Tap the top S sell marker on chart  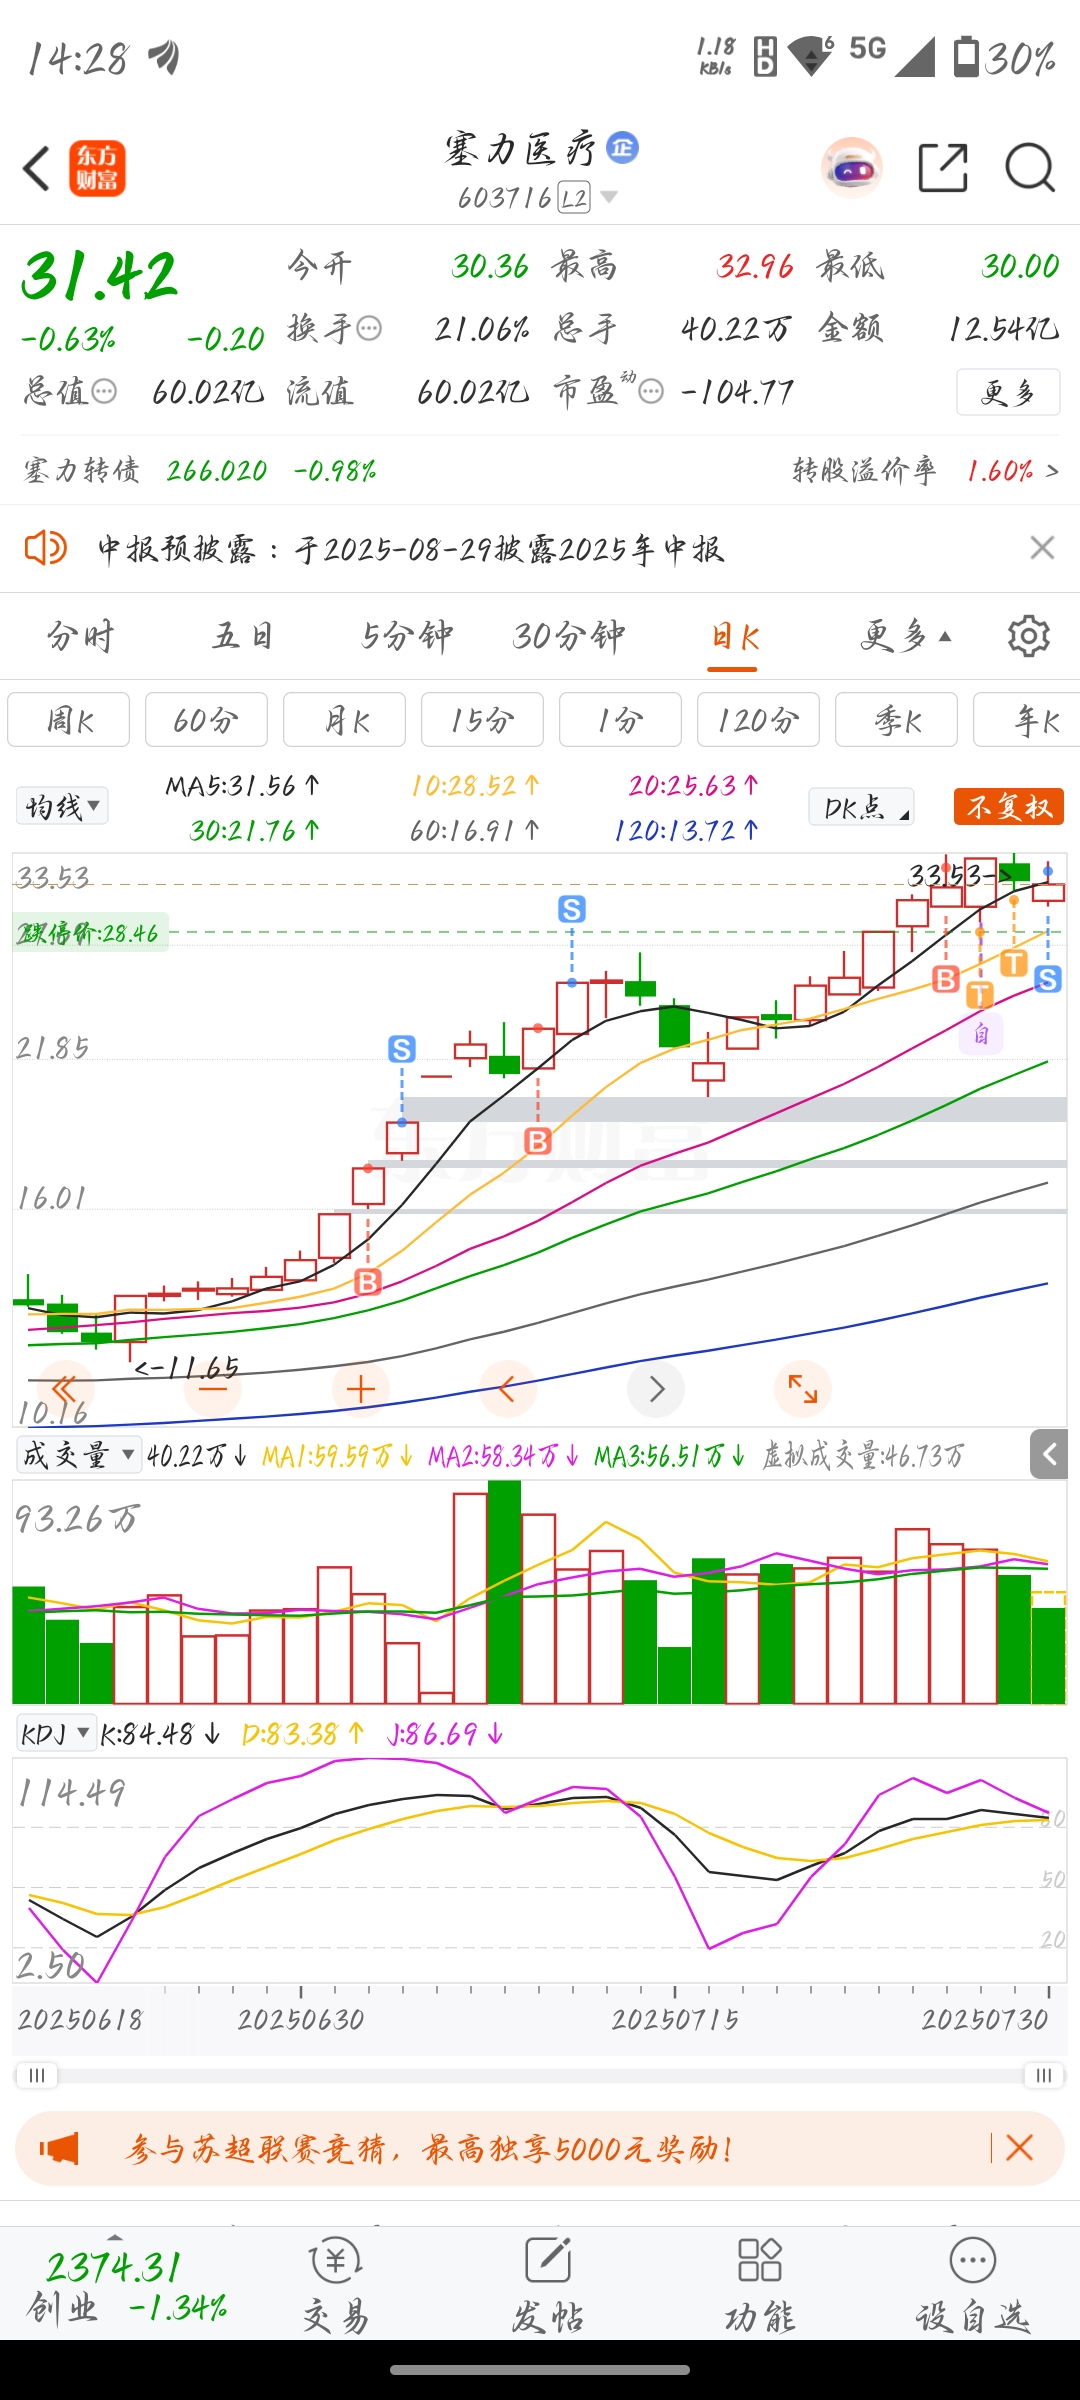(x=572, y=909)
